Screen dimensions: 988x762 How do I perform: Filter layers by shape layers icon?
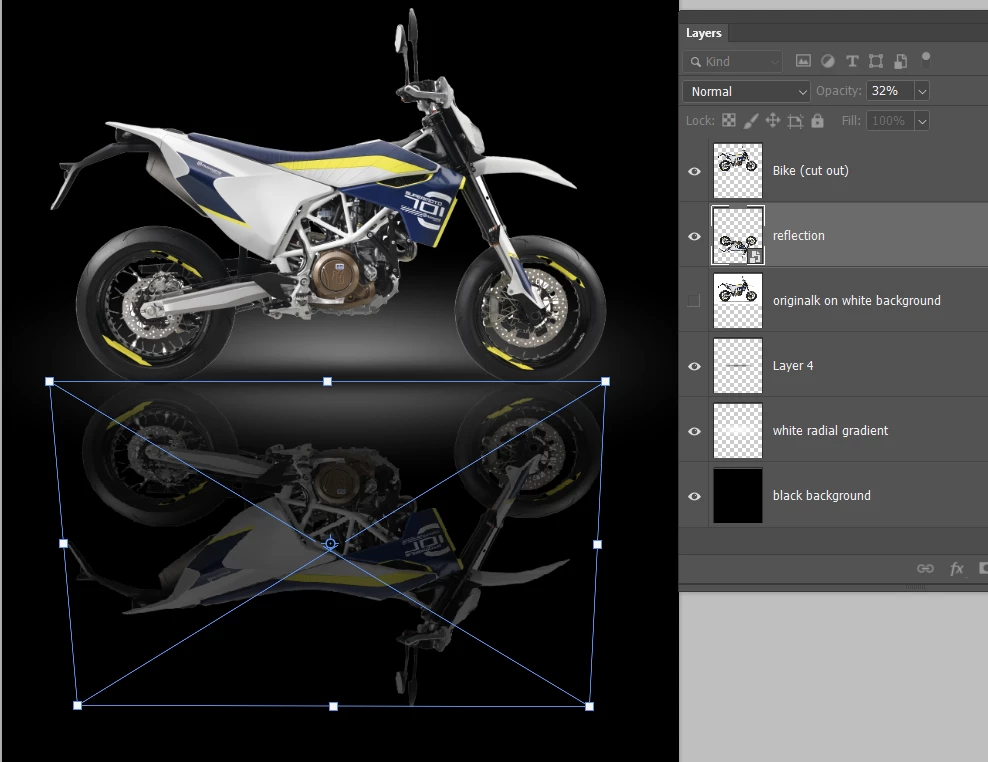876,61
